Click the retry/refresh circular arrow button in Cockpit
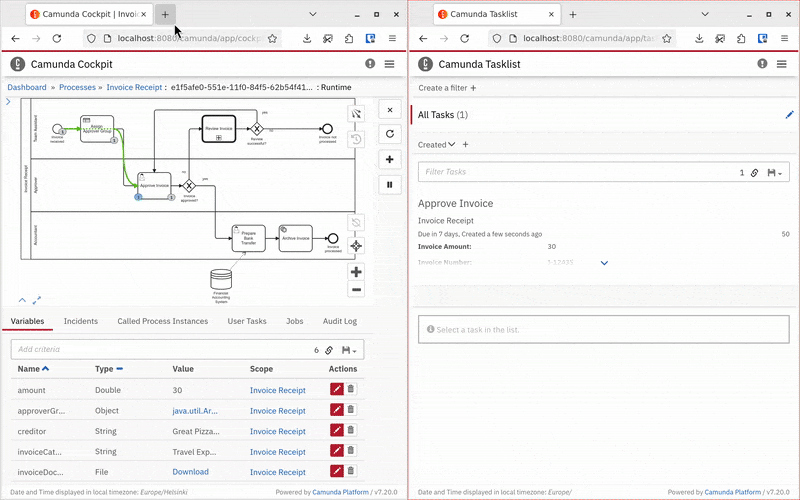Image resolution: width=800 pixels, height=500 pixels. click(390, 134)
